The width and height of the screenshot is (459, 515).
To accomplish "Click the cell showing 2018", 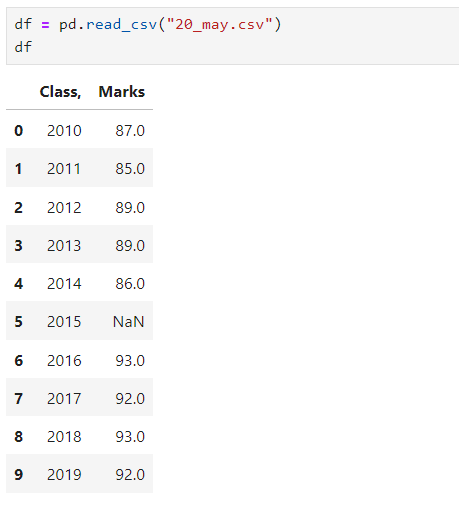I will [64, 436].
